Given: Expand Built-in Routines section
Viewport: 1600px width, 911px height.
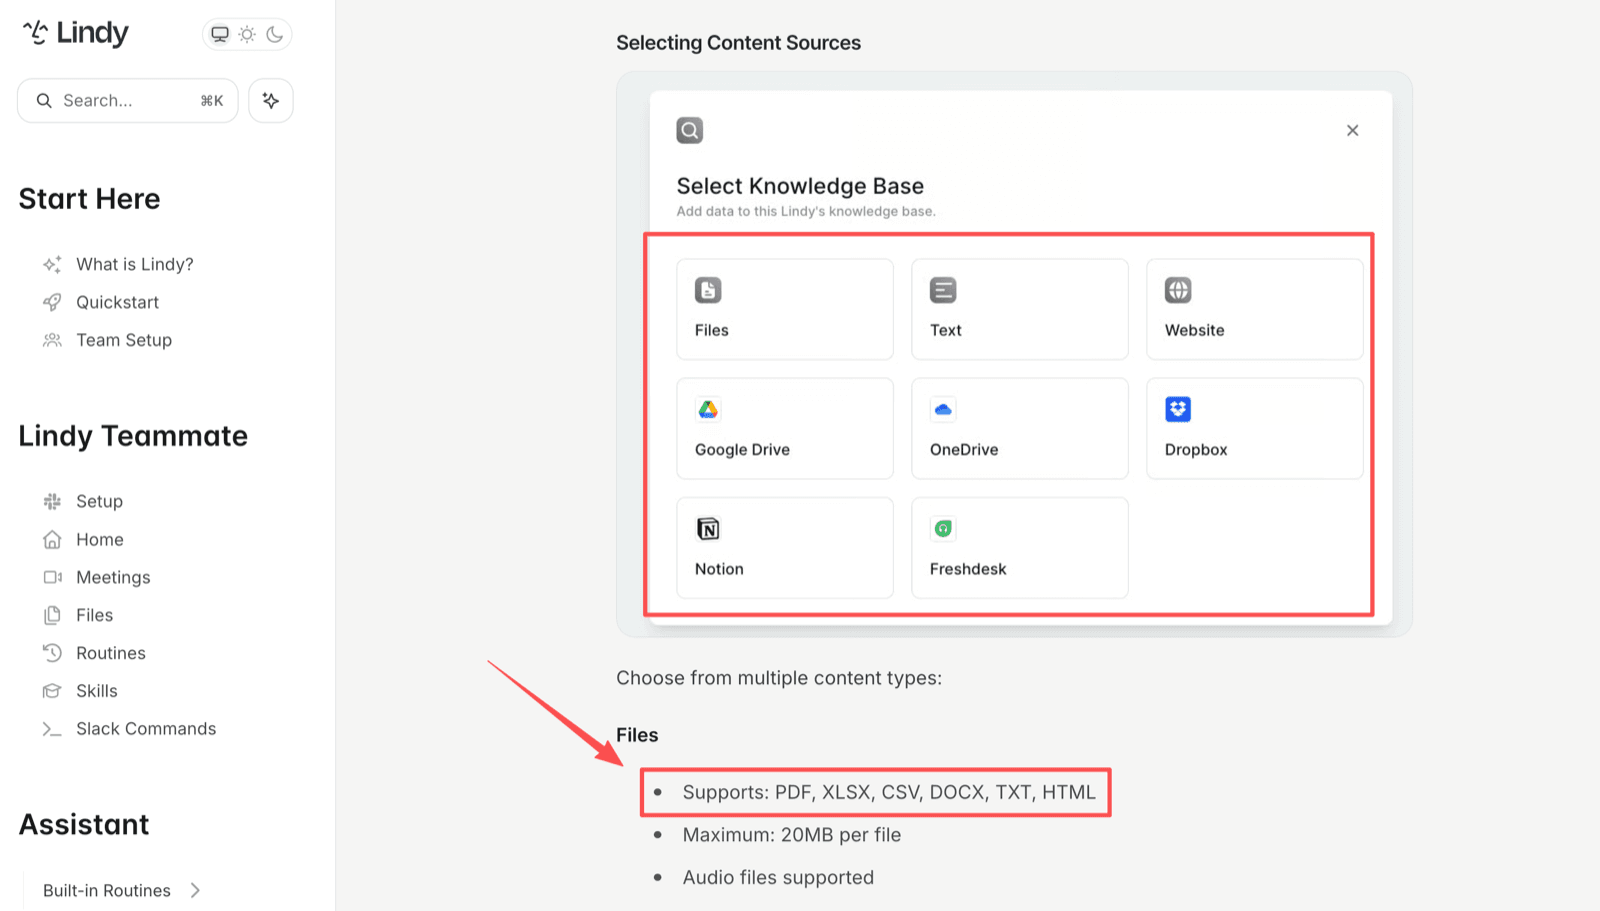Looking at the screenshot, I should 122,890.
